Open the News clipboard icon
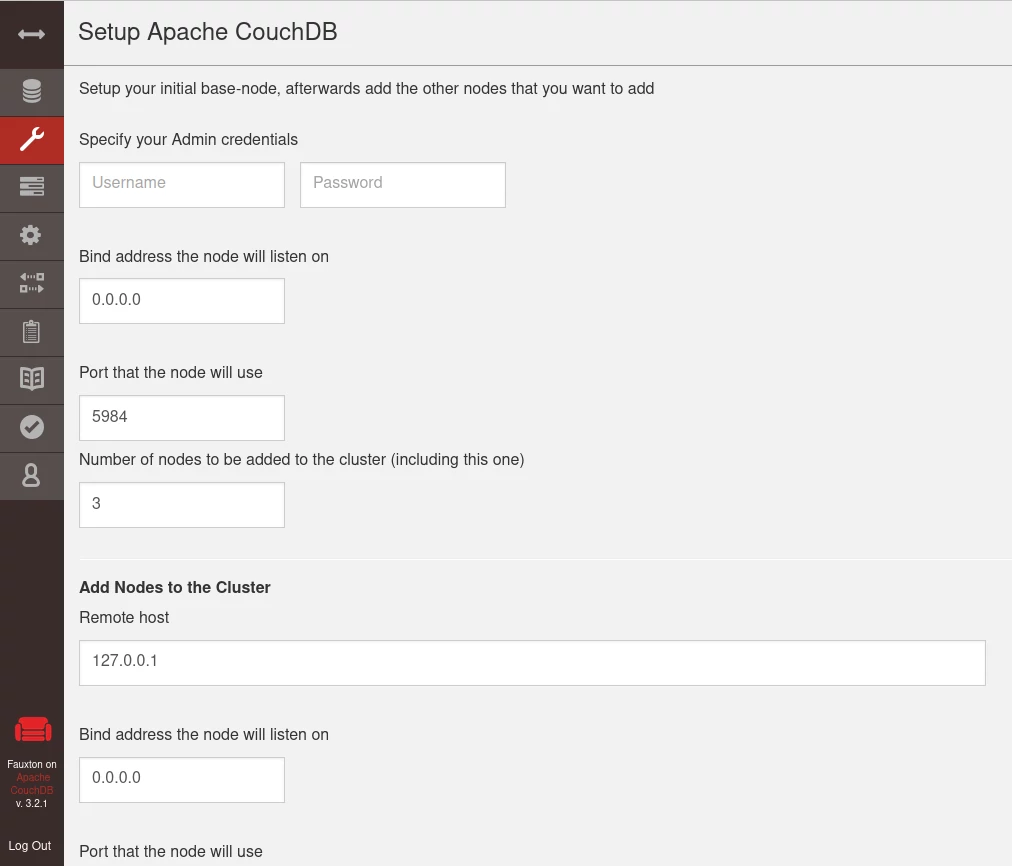 point(31,331)
